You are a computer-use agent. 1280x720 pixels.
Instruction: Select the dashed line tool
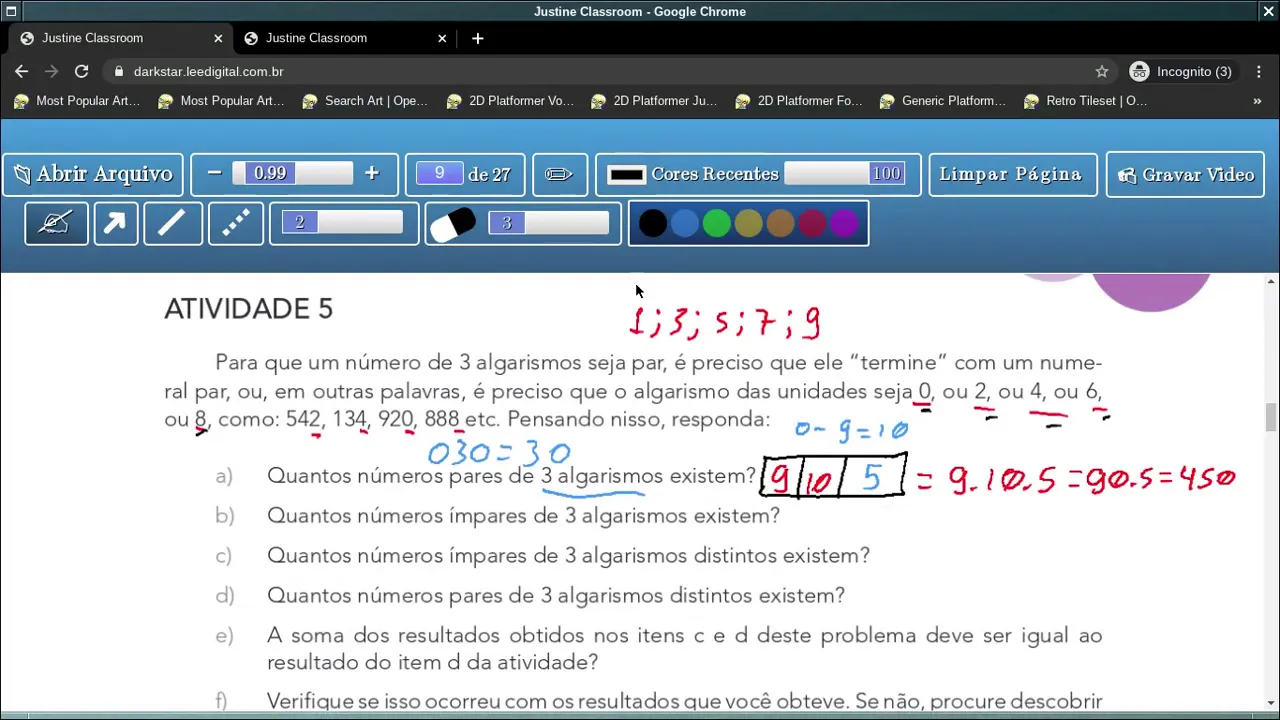(x=236, y=224)
